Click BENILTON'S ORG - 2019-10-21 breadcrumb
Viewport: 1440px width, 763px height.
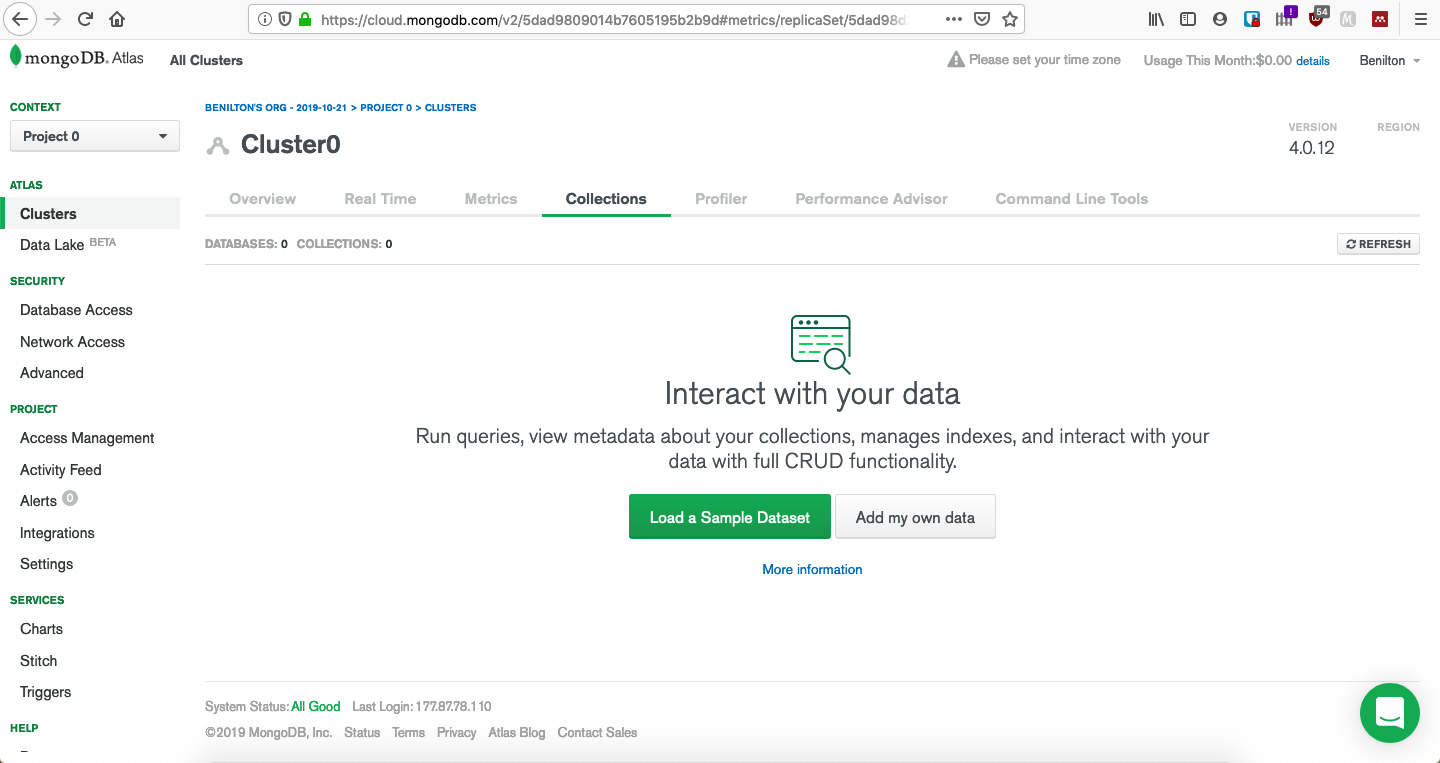tap(276, 107)
